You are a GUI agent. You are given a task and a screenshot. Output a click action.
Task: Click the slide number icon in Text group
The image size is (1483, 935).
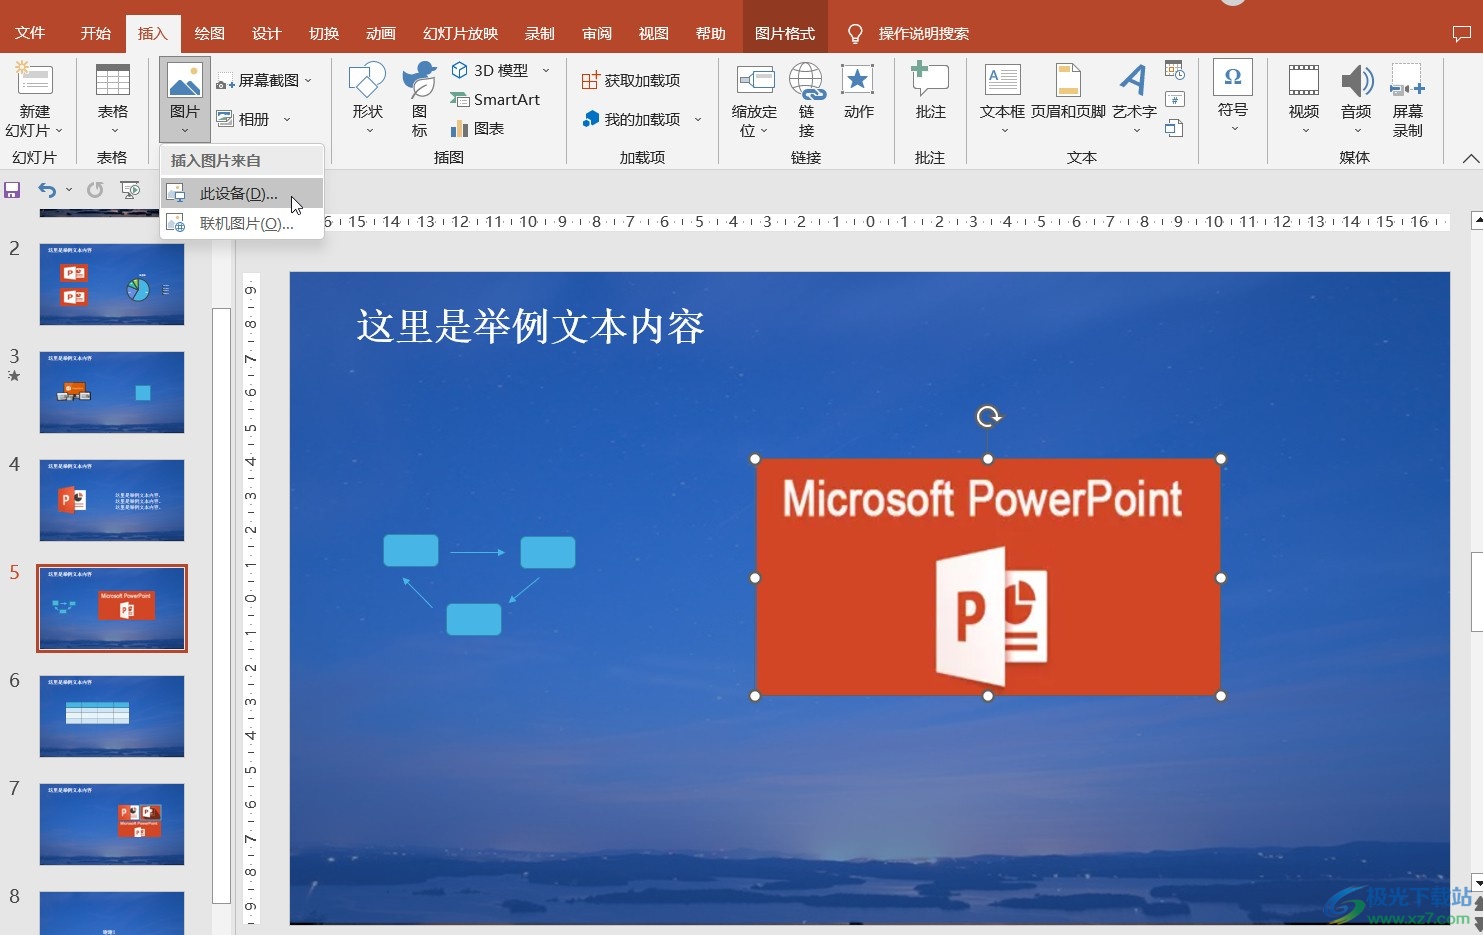[x=1175, y=99]
